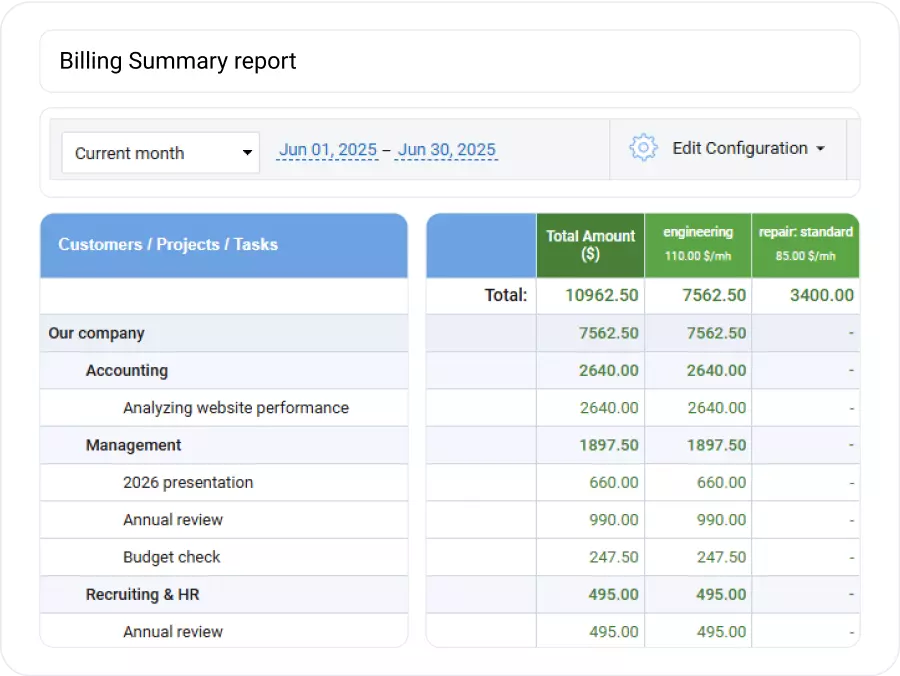900x676 pixels.
Task: Click the Jun 01, 2025 start date
Action: click(x=328, y=150)
